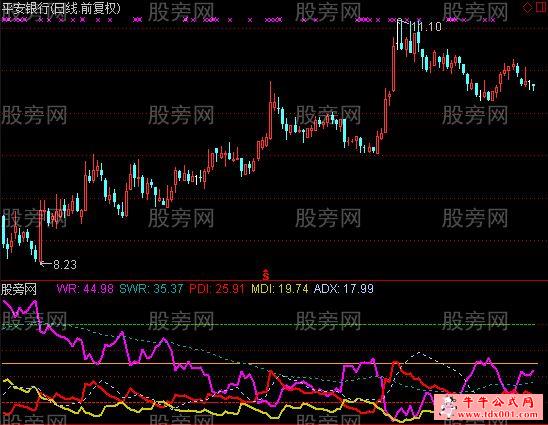Click the red square icon at top right

[541, 7]
